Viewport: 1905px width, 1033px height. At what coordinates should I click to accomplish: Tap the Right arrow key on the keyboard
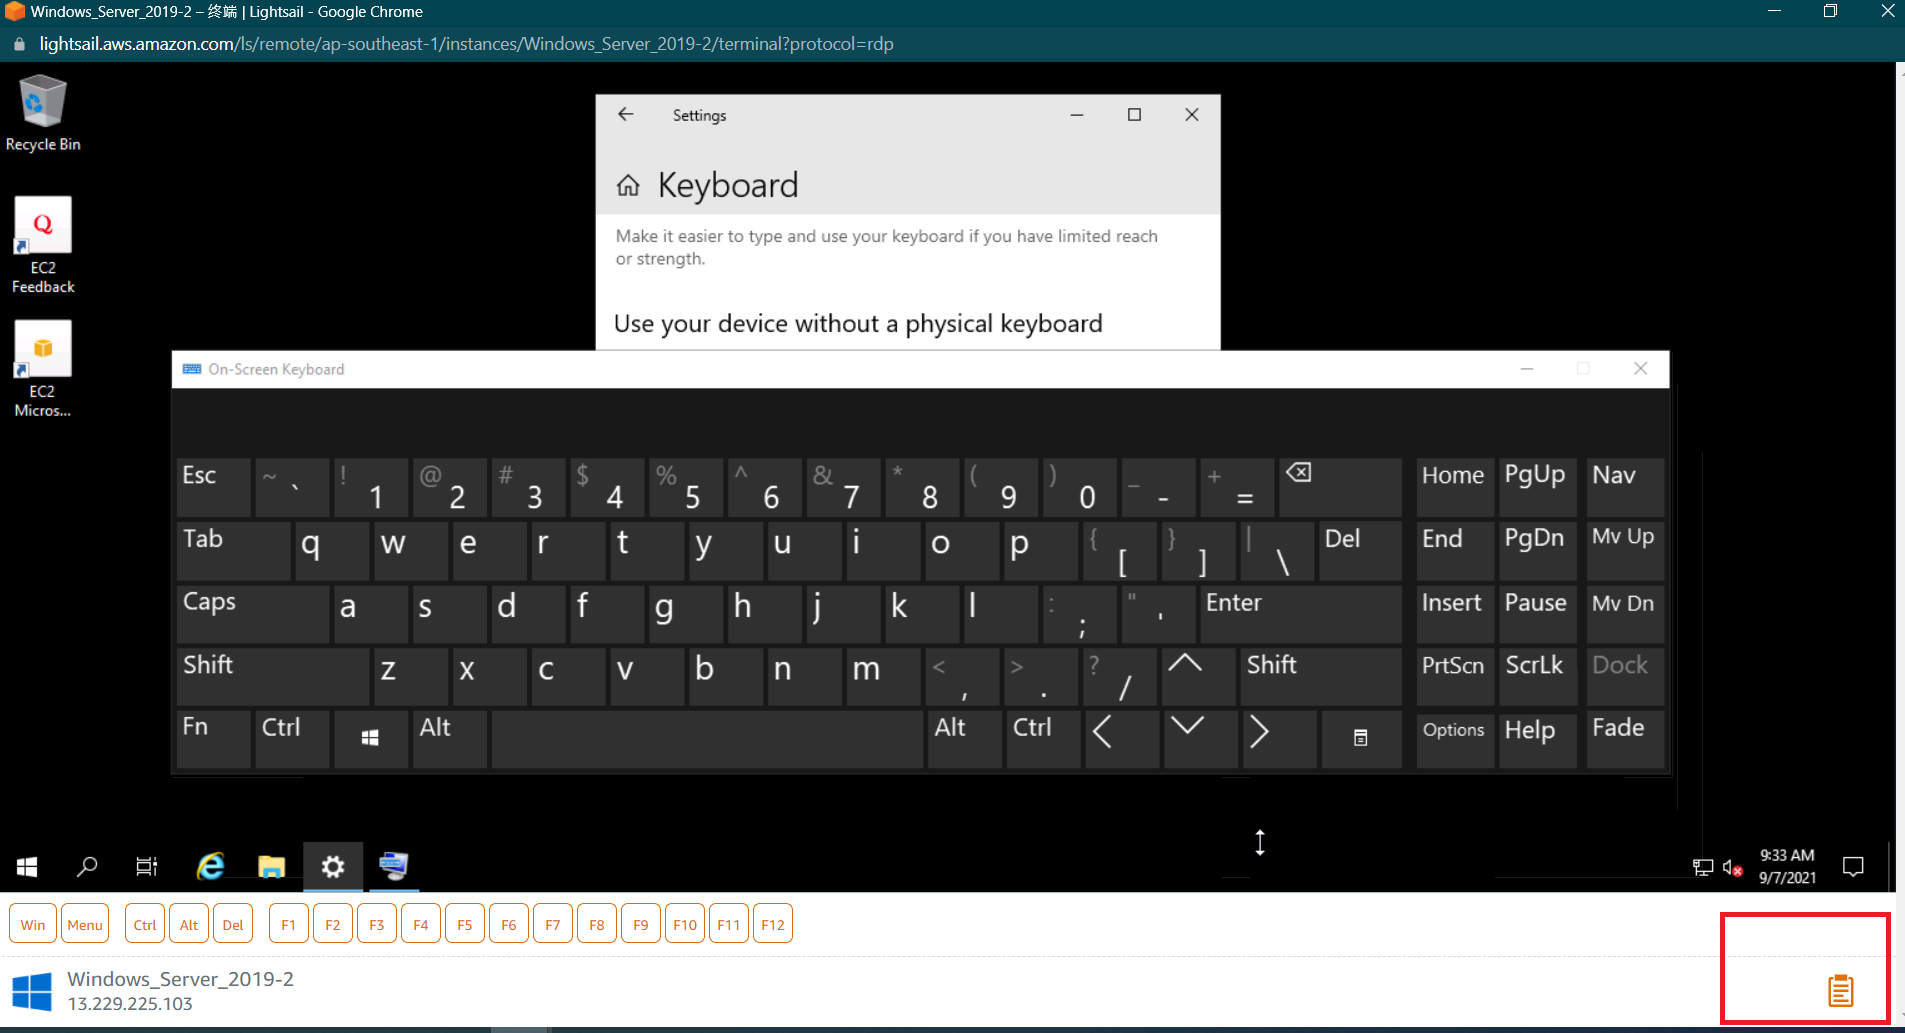[1279, 739]
